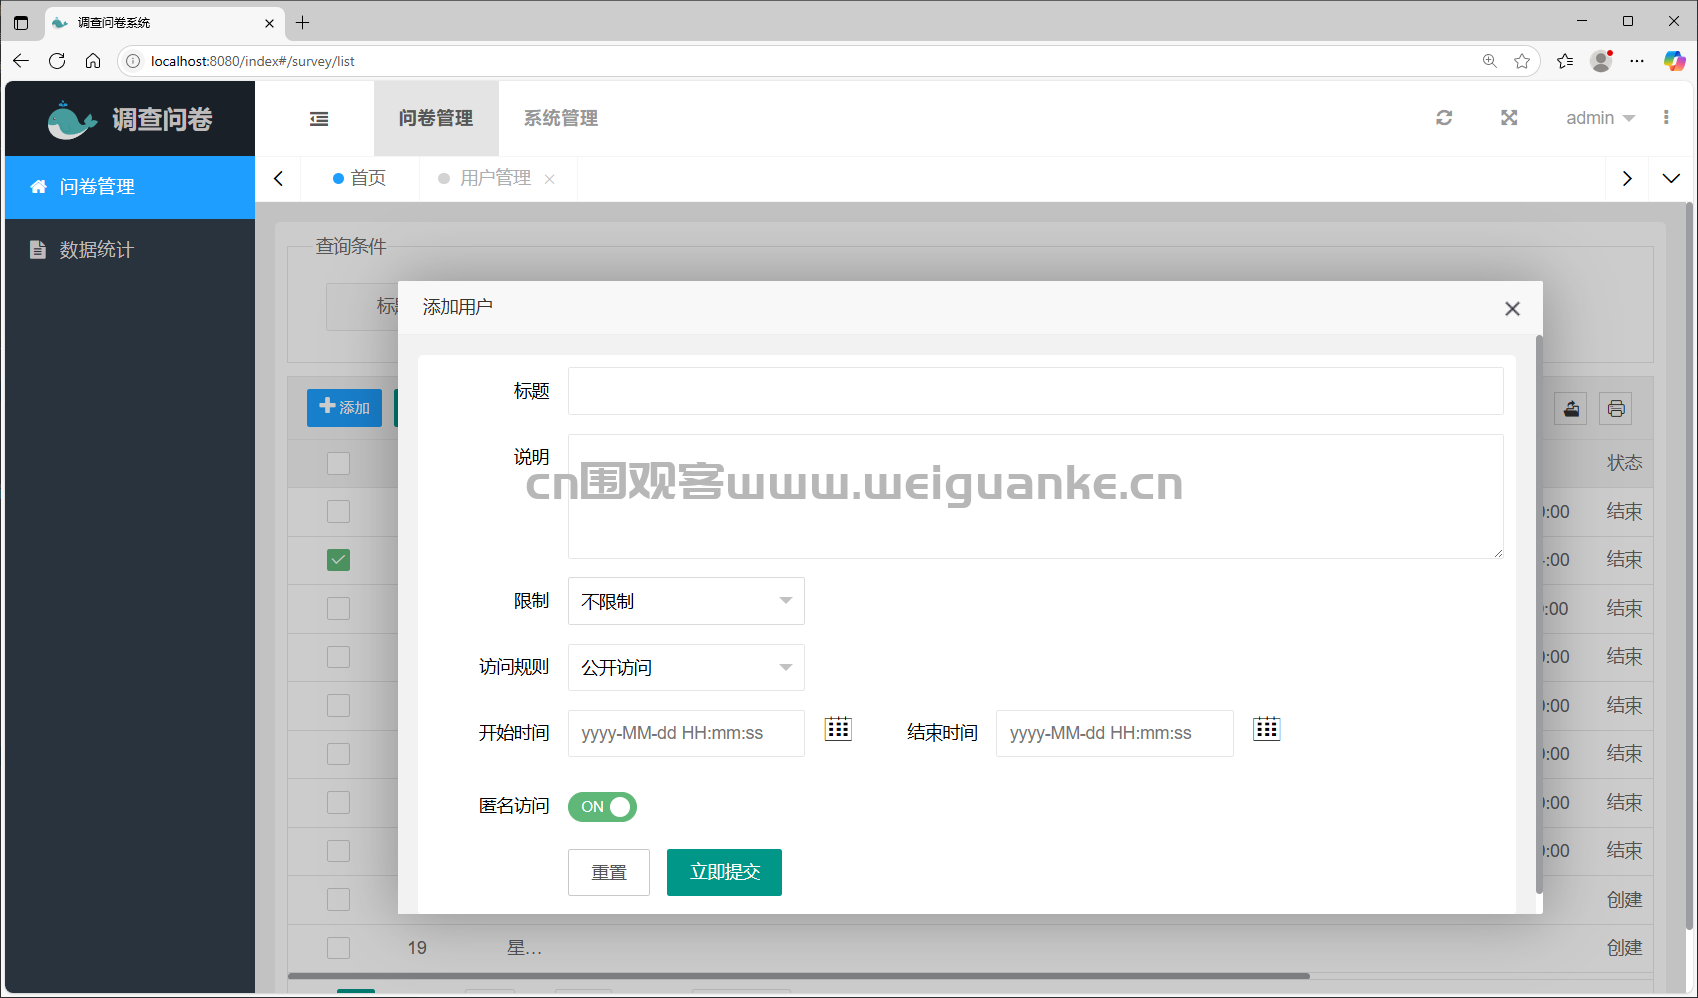Toggle fullscreen with the expand icon
This screenshot has height=998, width=1698.
(1509, 118)
